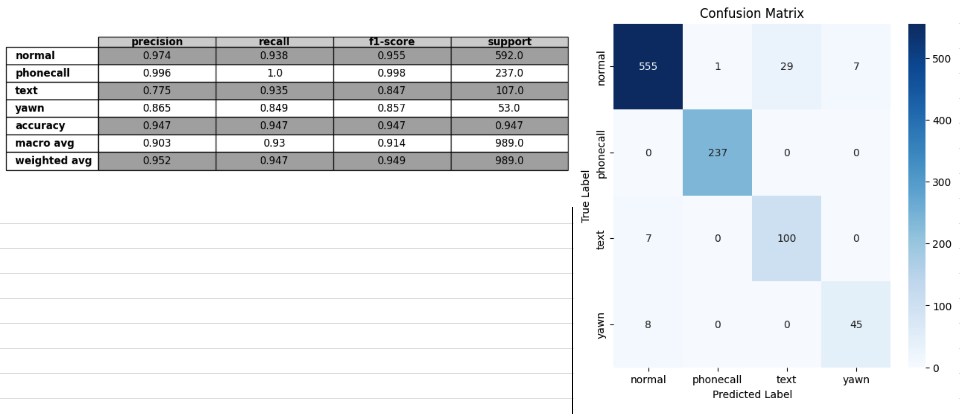Click the yawn precision value 0.865

coord(157,108)
